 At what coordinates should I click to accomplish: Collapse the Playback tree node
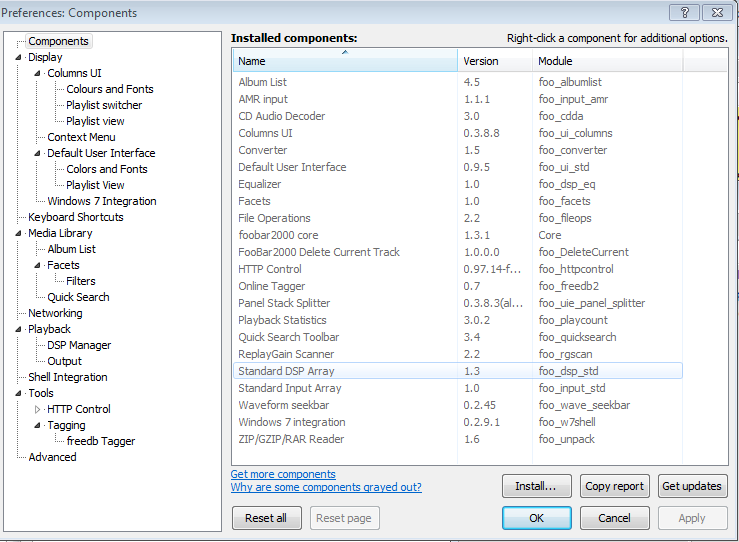point(18,329)
